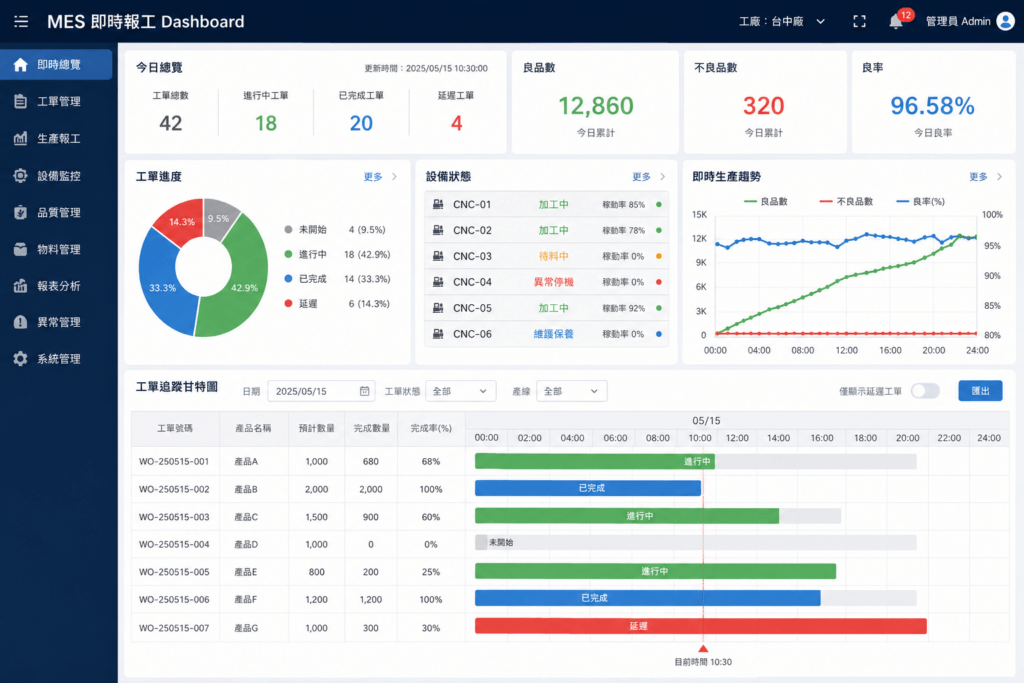Expand the 產線 全部 dropdown
Viewport: 1024px width, 683px height.
point(571,391)
